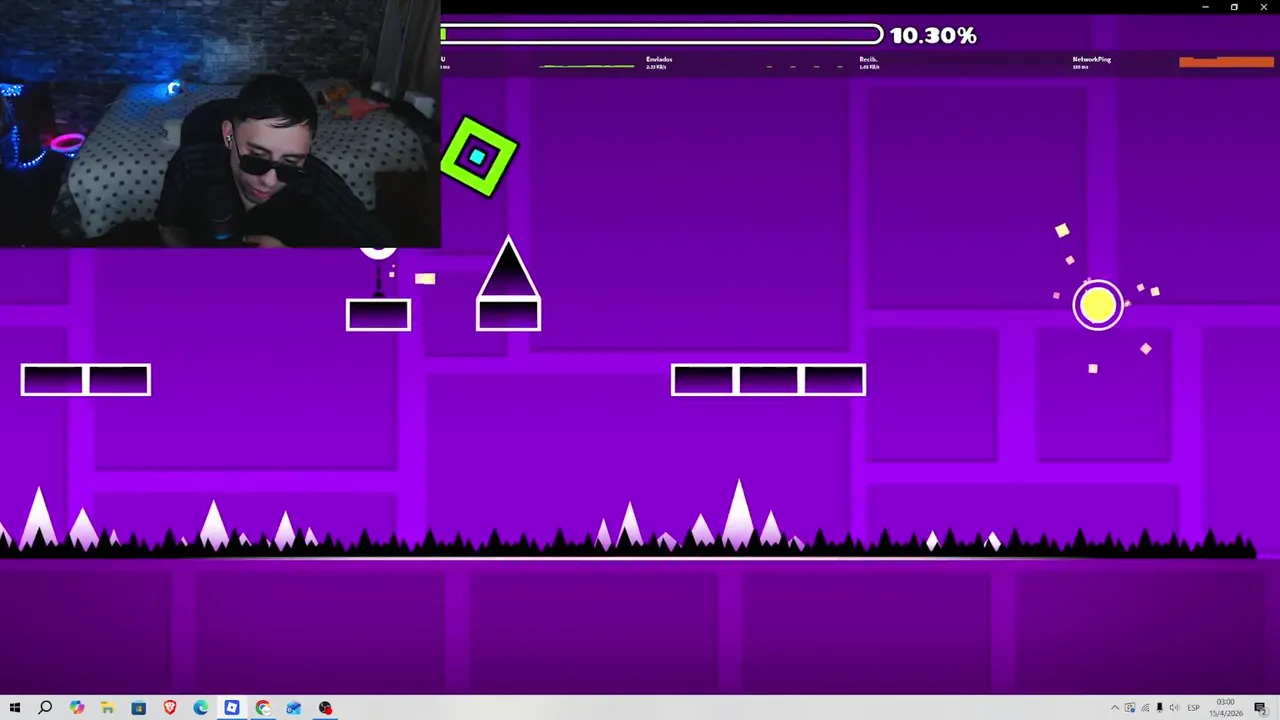Open taskbar Search magnifier
Image resolution: width=1280 pixels, height=720 pixels.
click(x=45, y=708)
